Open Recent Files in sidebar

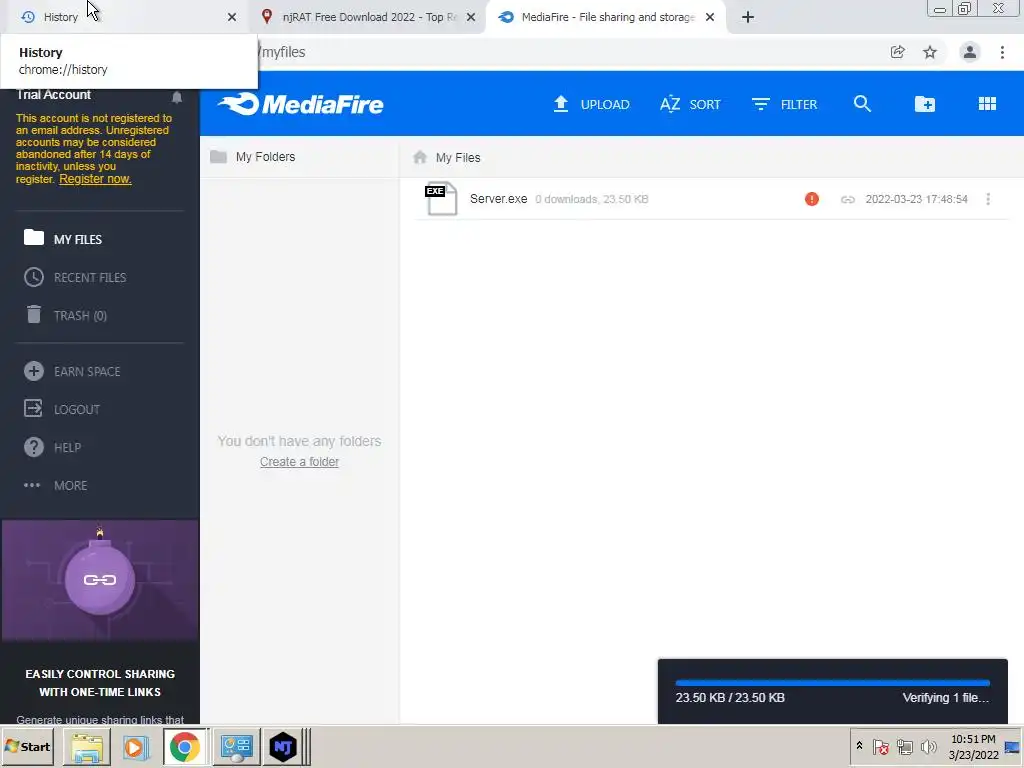click(x=75, y=277)
